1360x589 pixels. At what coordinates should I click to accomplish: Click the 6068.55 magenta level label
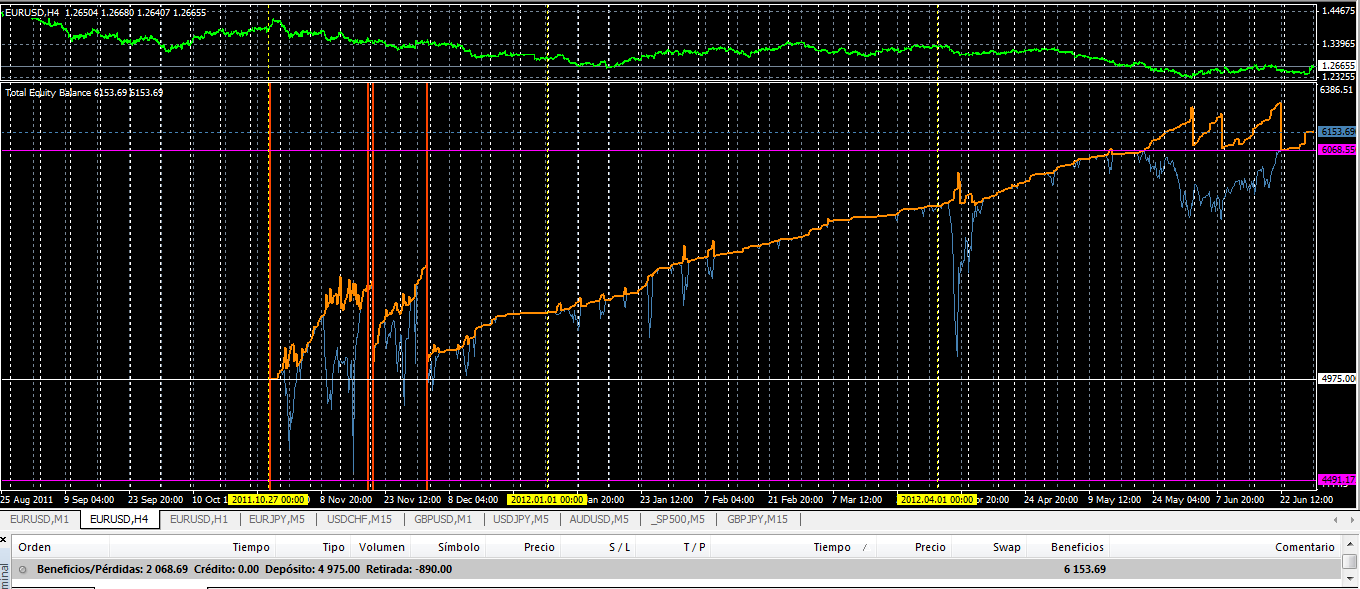1338,150
